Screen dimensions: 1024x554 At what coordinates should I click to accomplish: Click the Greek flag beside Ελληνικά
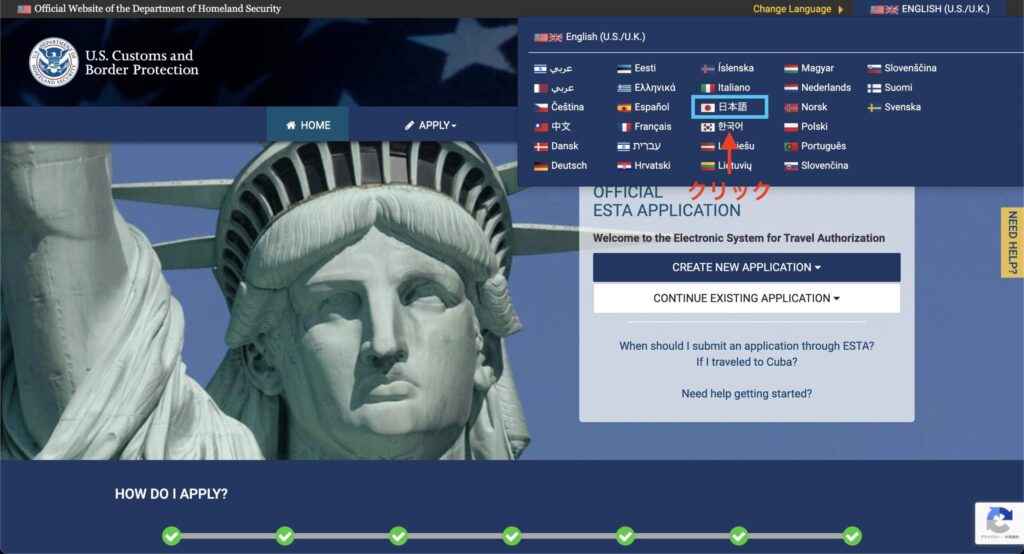pos(624,88)
